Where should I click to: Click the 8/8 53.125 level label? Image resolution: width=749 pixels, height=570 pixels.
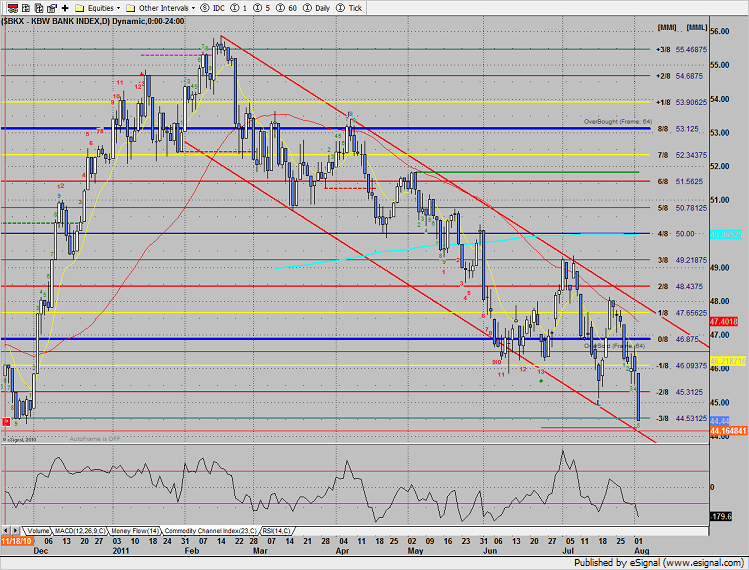[x=678, y=129]
